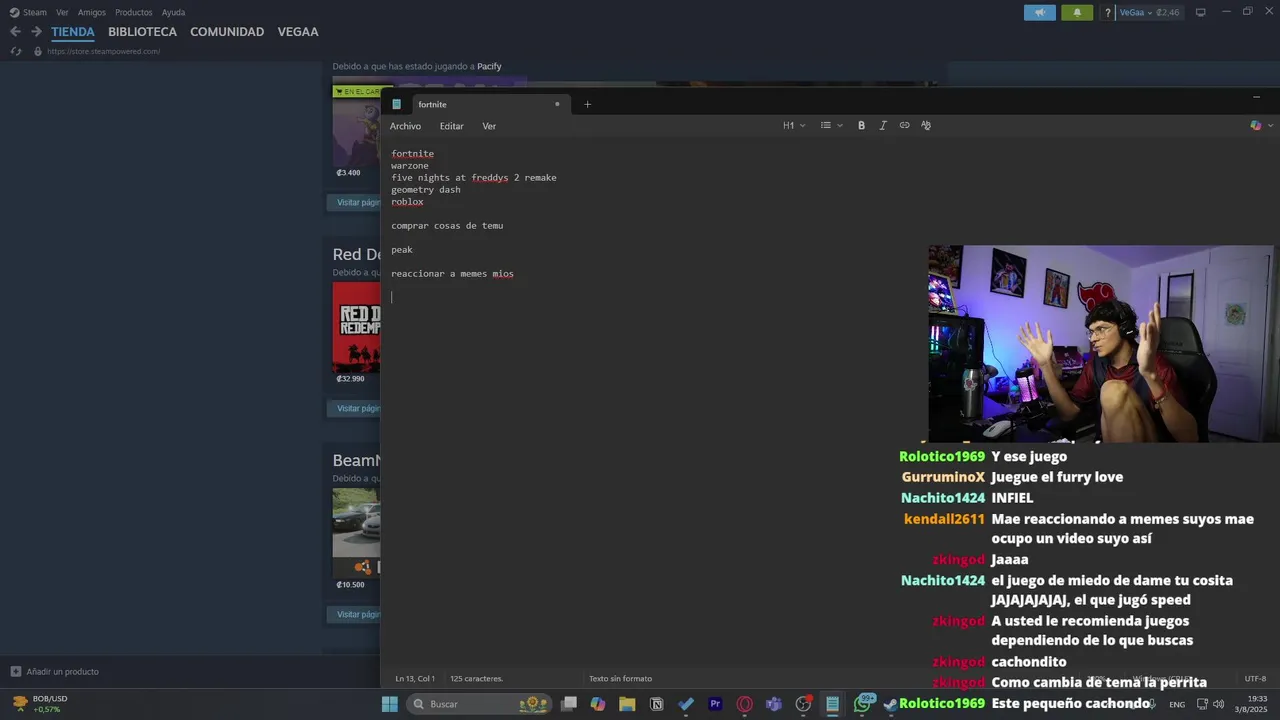Add a new Notepad tab
1280x720 pixels.
(x=587, y=104)
